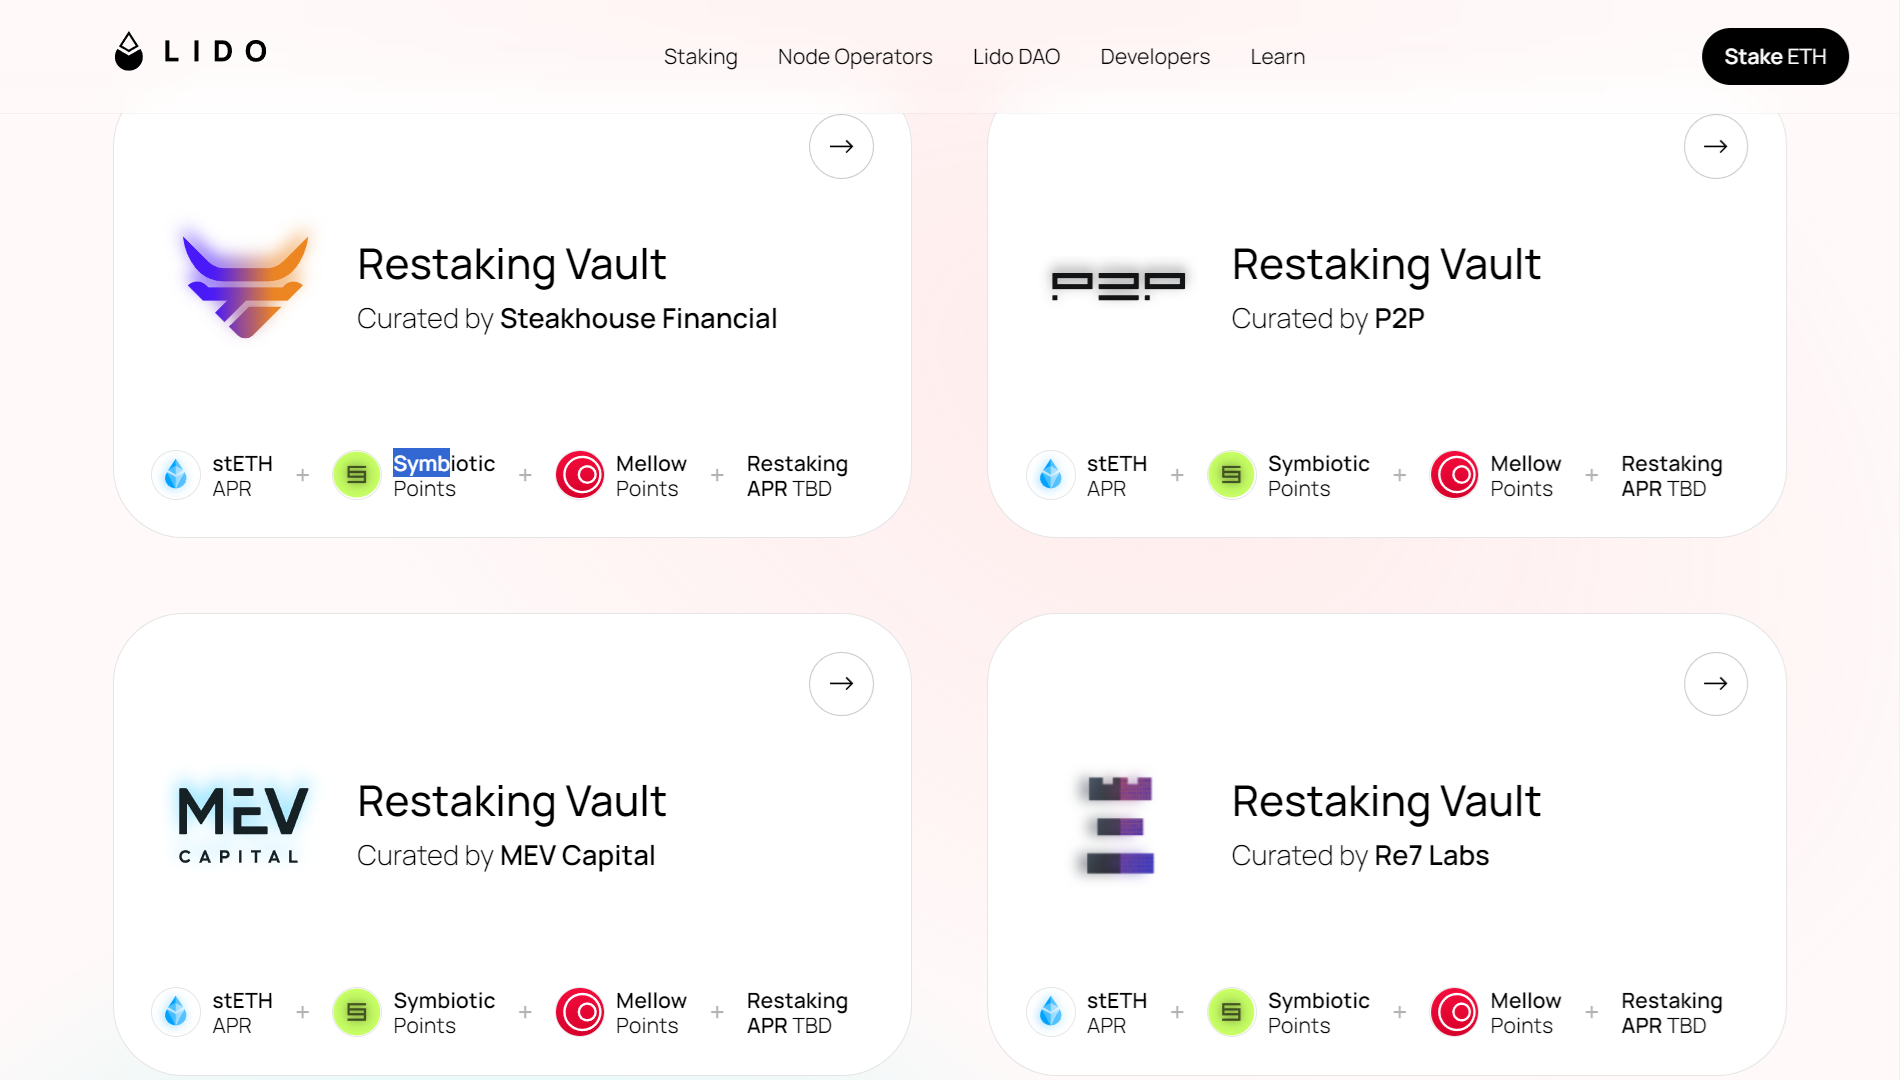Click 'Restaking APR TBD' in P2P card
Viewport: 1900px width, 1080px height.
[x=1672, y=476]
